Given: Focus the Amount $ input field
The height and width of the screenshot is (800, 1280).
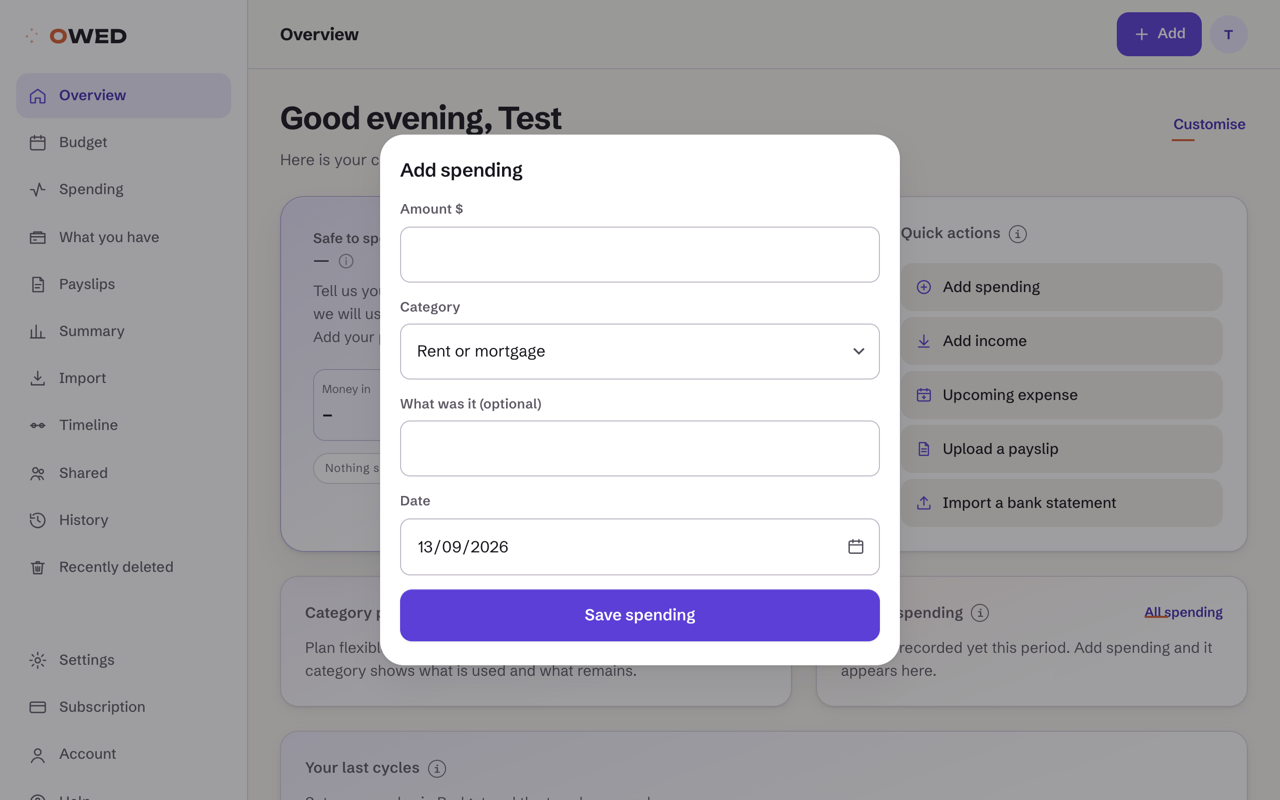Looking at the screenshot, I should click(x=640, y=254).
